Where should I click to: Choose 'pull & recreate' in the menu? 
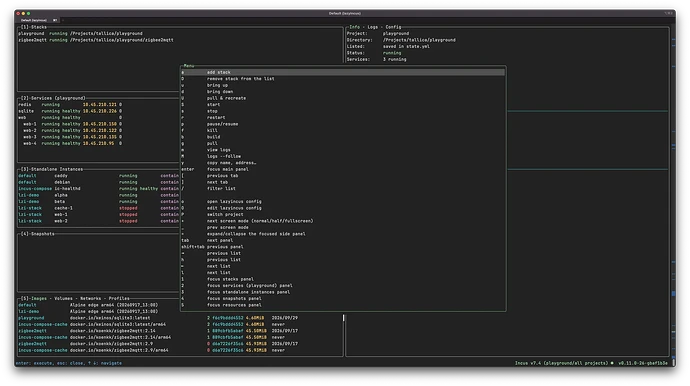[343, 98]
